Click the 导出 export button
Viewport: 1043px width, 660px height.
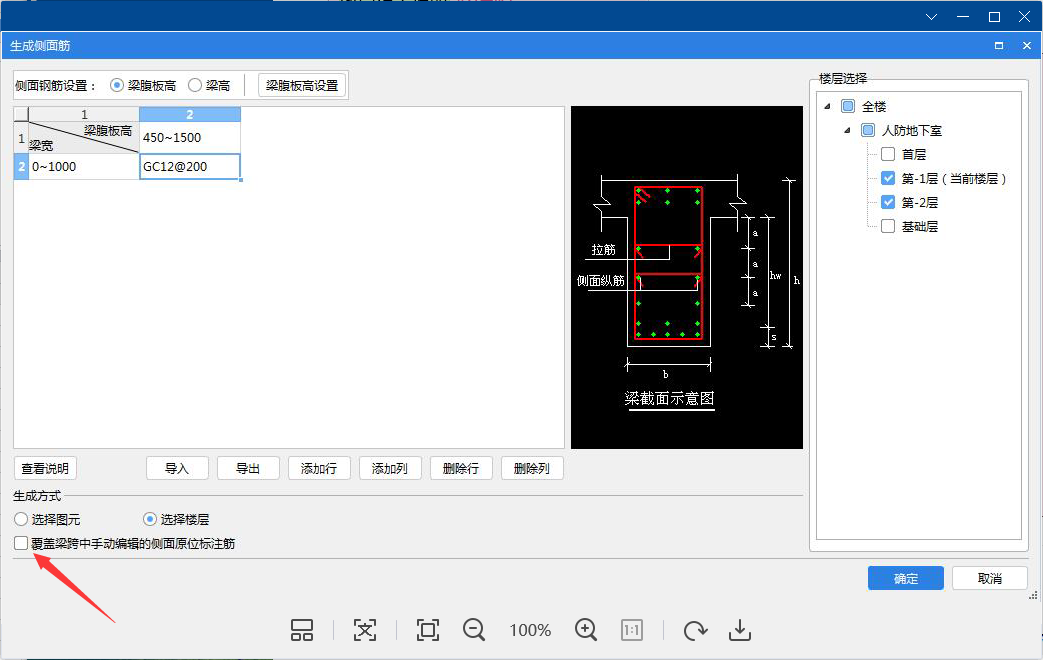click(x=248, y=468)
